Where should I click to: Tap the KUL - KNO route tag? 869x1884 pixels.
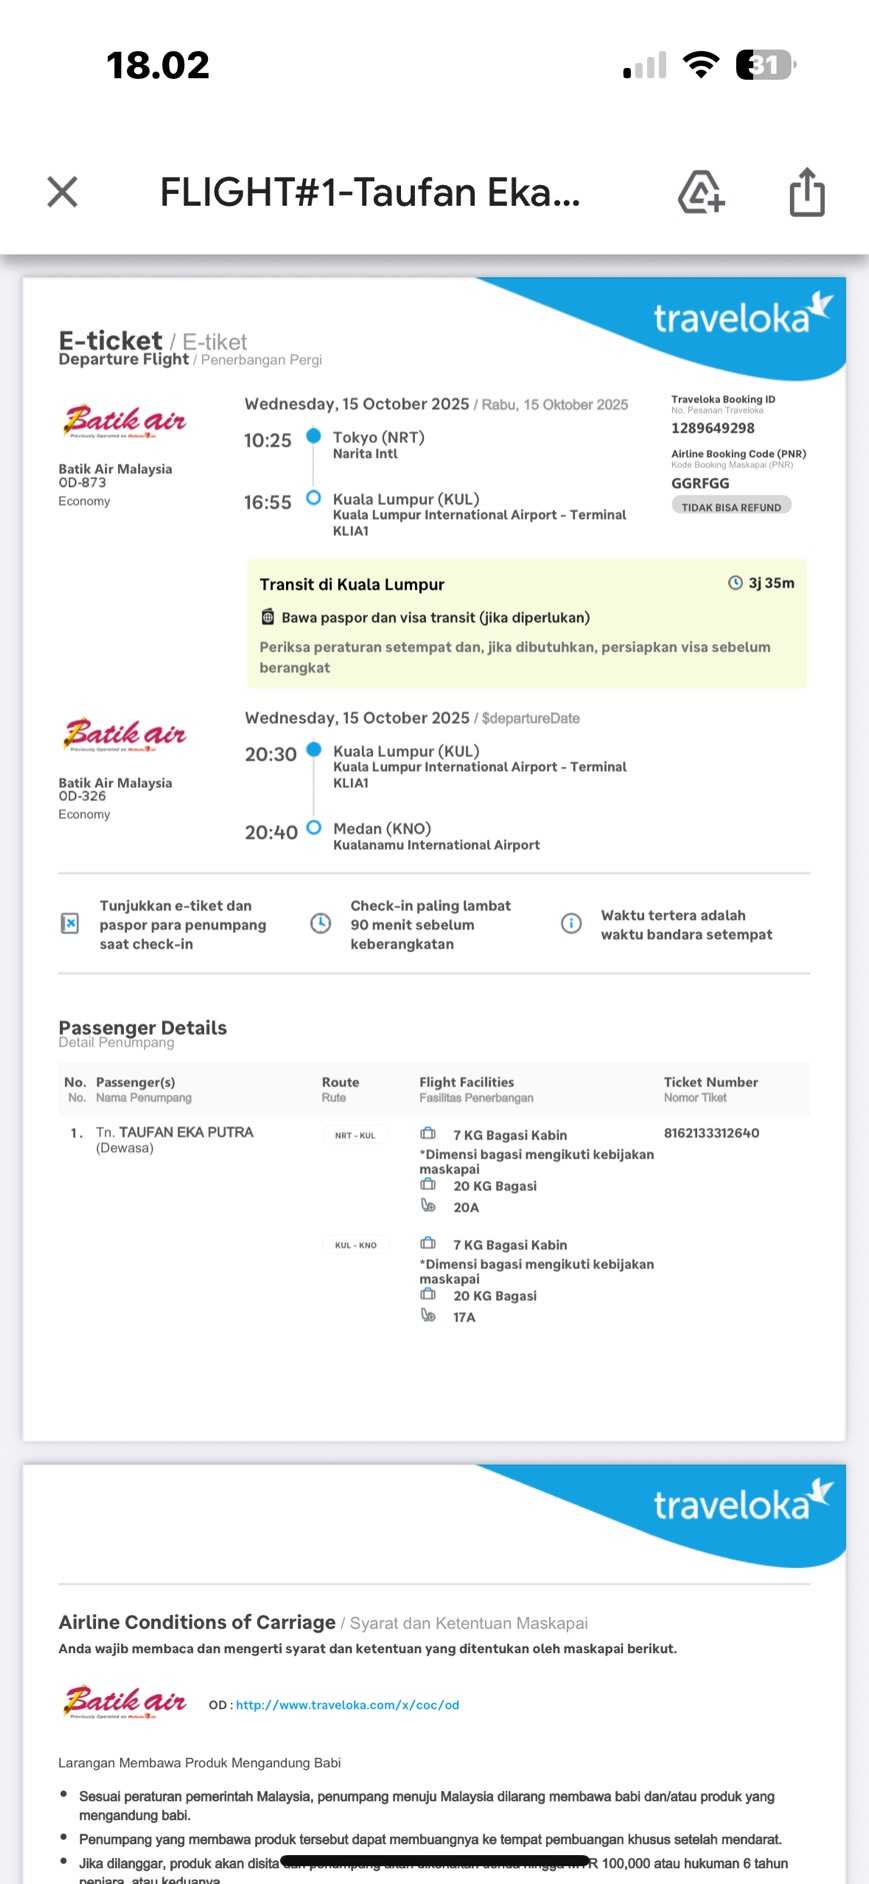(x=356, y=1245)
